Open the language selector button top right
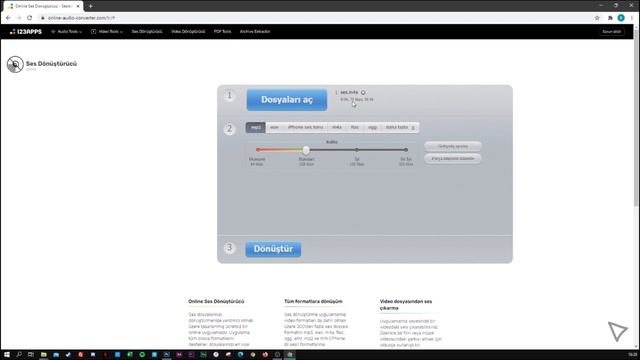640x360 pixels. click(x=612, y=31)
